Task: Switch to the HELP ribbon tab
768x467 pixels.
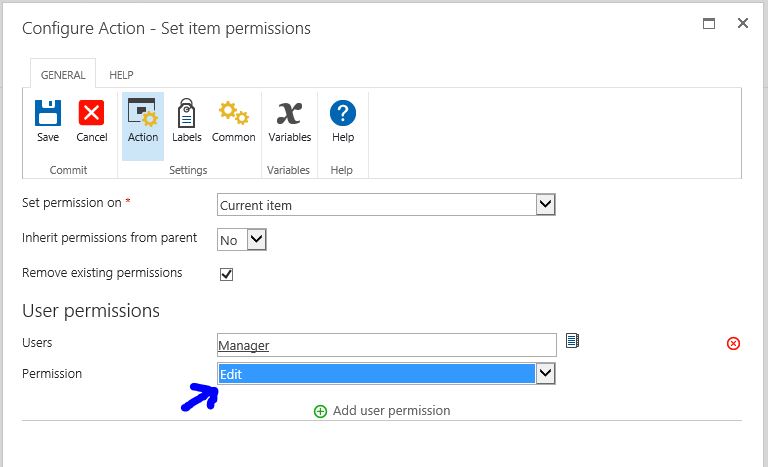Action: (121, 75)
